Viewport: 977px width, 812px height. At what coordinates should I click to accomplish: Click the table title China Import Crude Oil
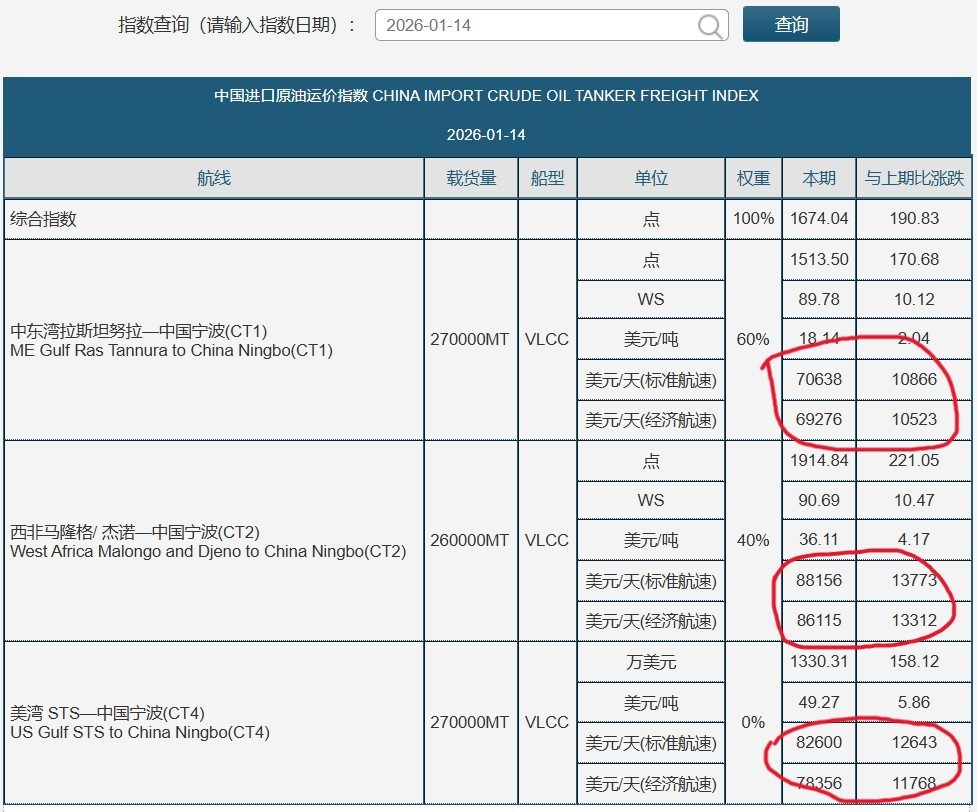click(x=486, y=96)
